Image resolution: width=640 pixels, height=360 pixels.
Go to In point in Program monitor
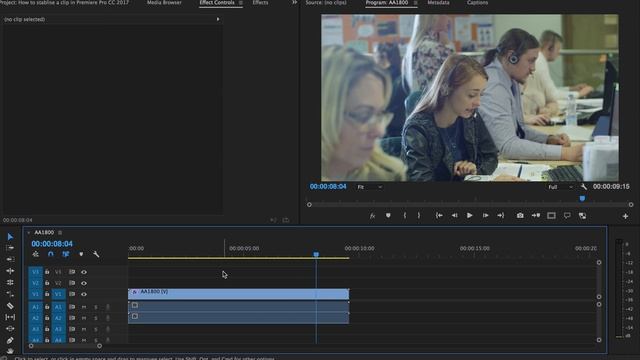(439, 216)
